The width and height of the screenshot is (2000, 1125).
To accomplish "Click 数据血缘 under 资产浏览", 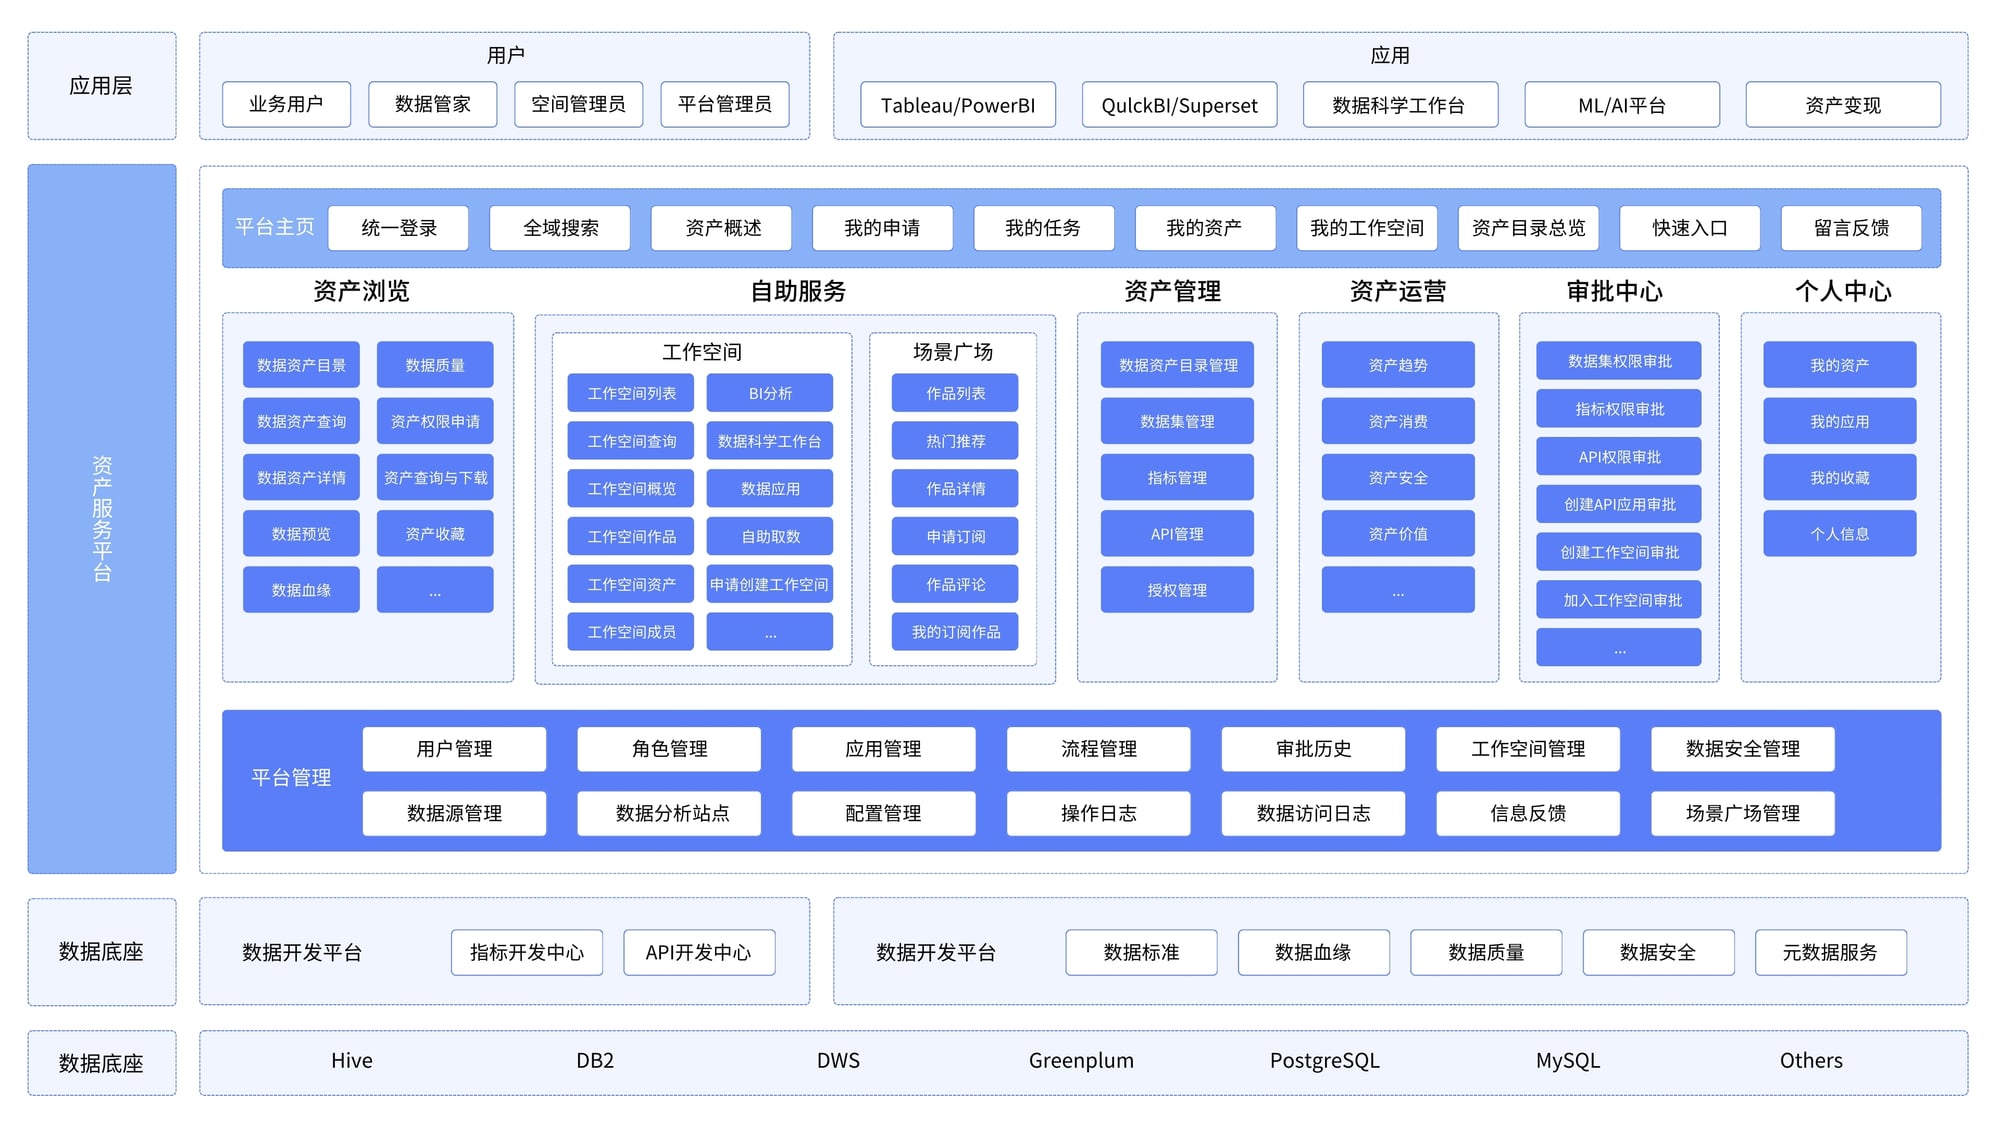I will (301, 590).
